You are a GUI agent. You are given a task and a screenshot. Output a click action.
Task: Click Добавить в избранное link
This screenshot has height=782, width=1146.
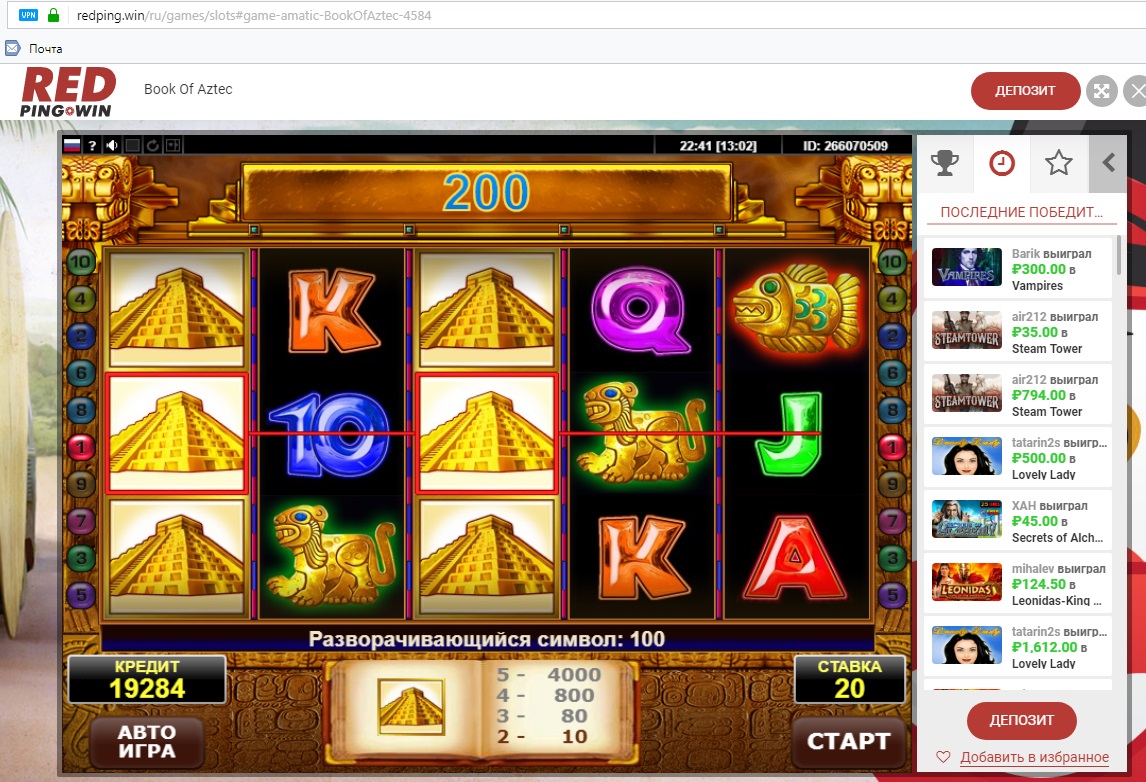[1033, 757]
